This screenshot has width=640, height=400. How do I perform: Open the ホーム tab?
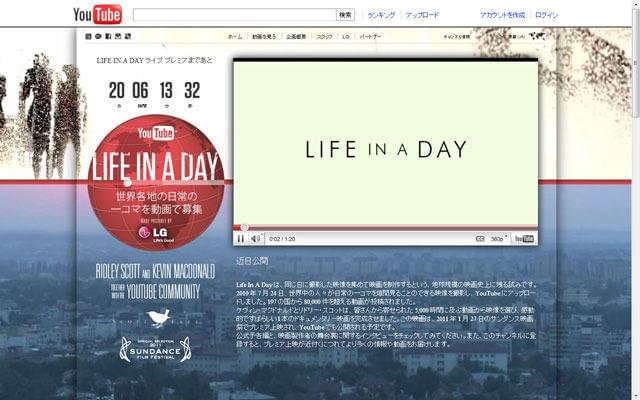coord(235,37)
